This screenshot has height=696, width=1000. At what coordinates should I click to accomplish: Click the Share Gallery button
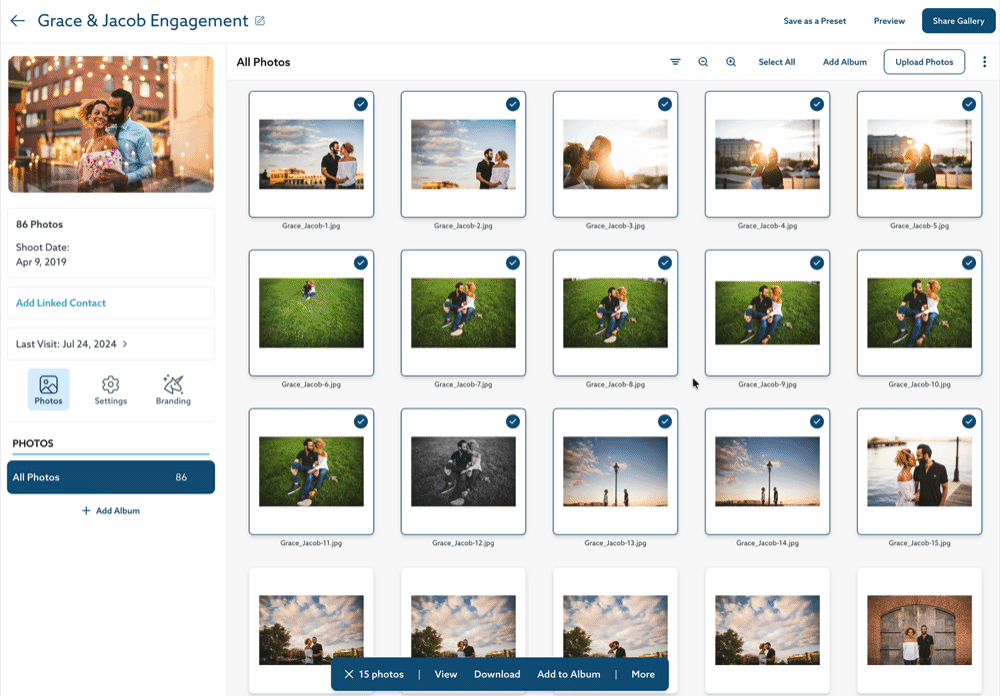(958, 20)
